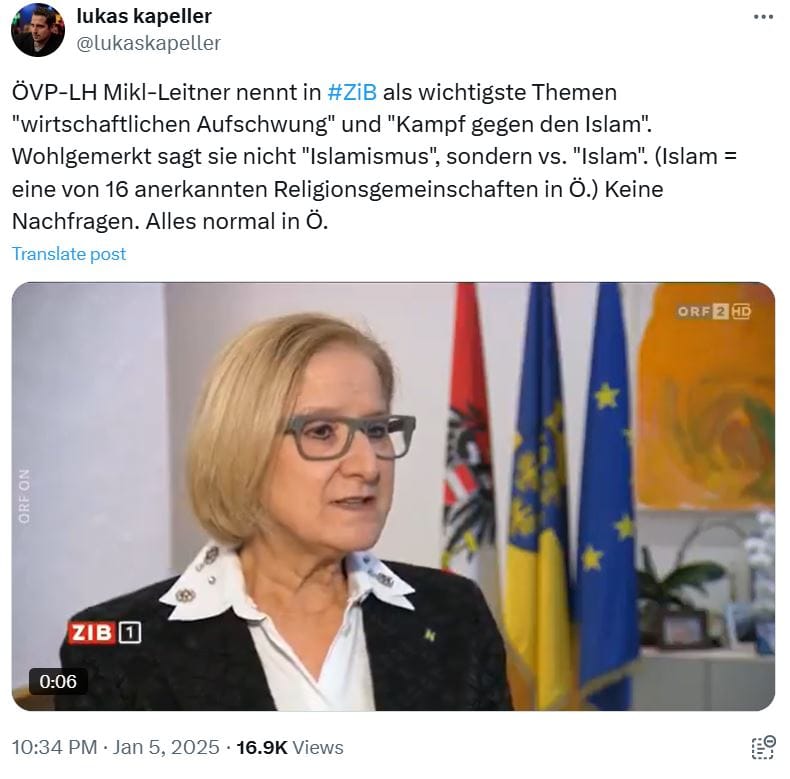Click lukas kapeller's profile avatar
This screenshot has height=779, width=790.
38,29
